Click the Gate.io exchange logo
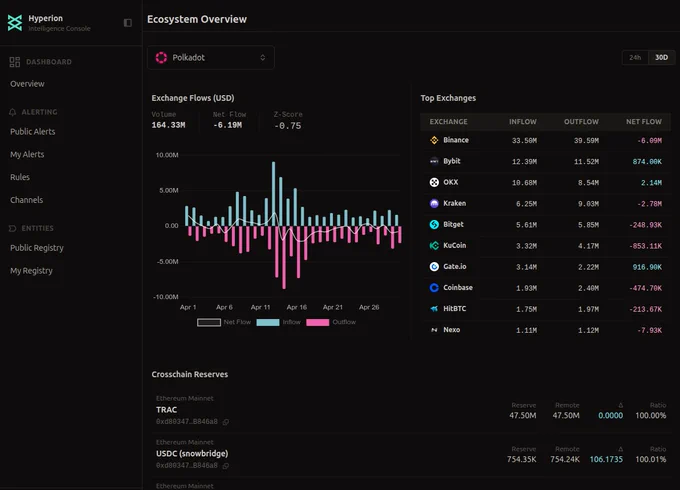 point(434,267)
